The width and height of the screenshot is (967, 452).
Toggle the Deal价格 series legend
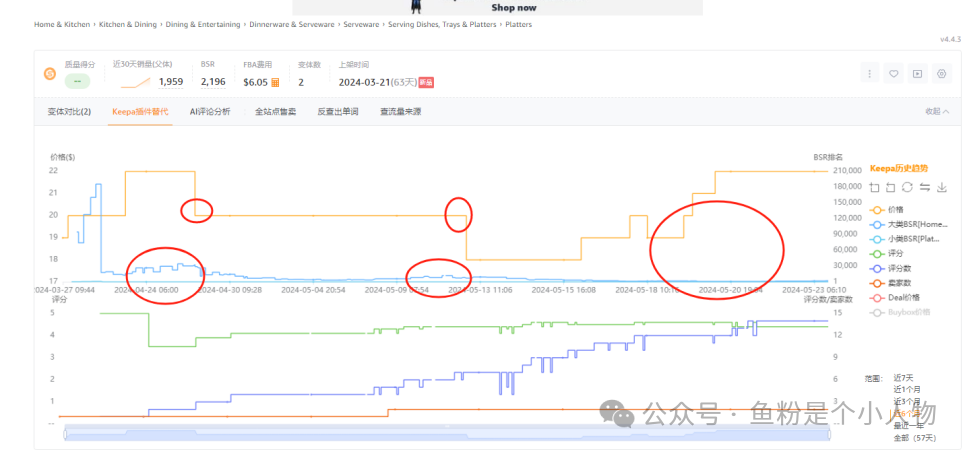894,298
